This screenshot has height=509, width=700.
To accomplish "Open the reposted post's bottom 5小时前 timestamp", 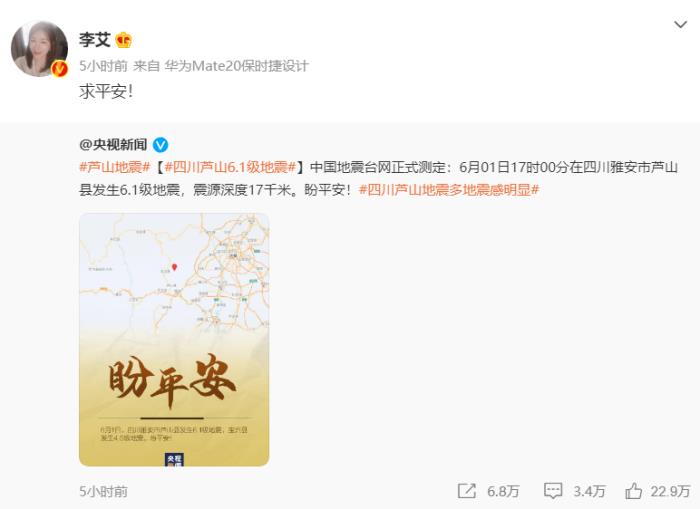I will click(103, 492).
